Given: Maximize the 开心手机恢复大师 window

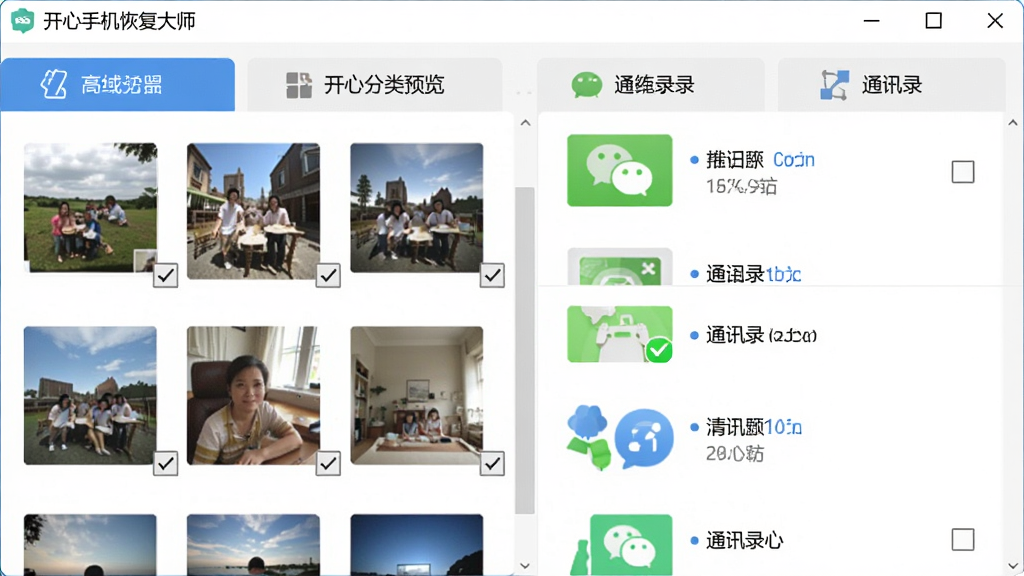Looking at the screenshot, I should point(934,21).
